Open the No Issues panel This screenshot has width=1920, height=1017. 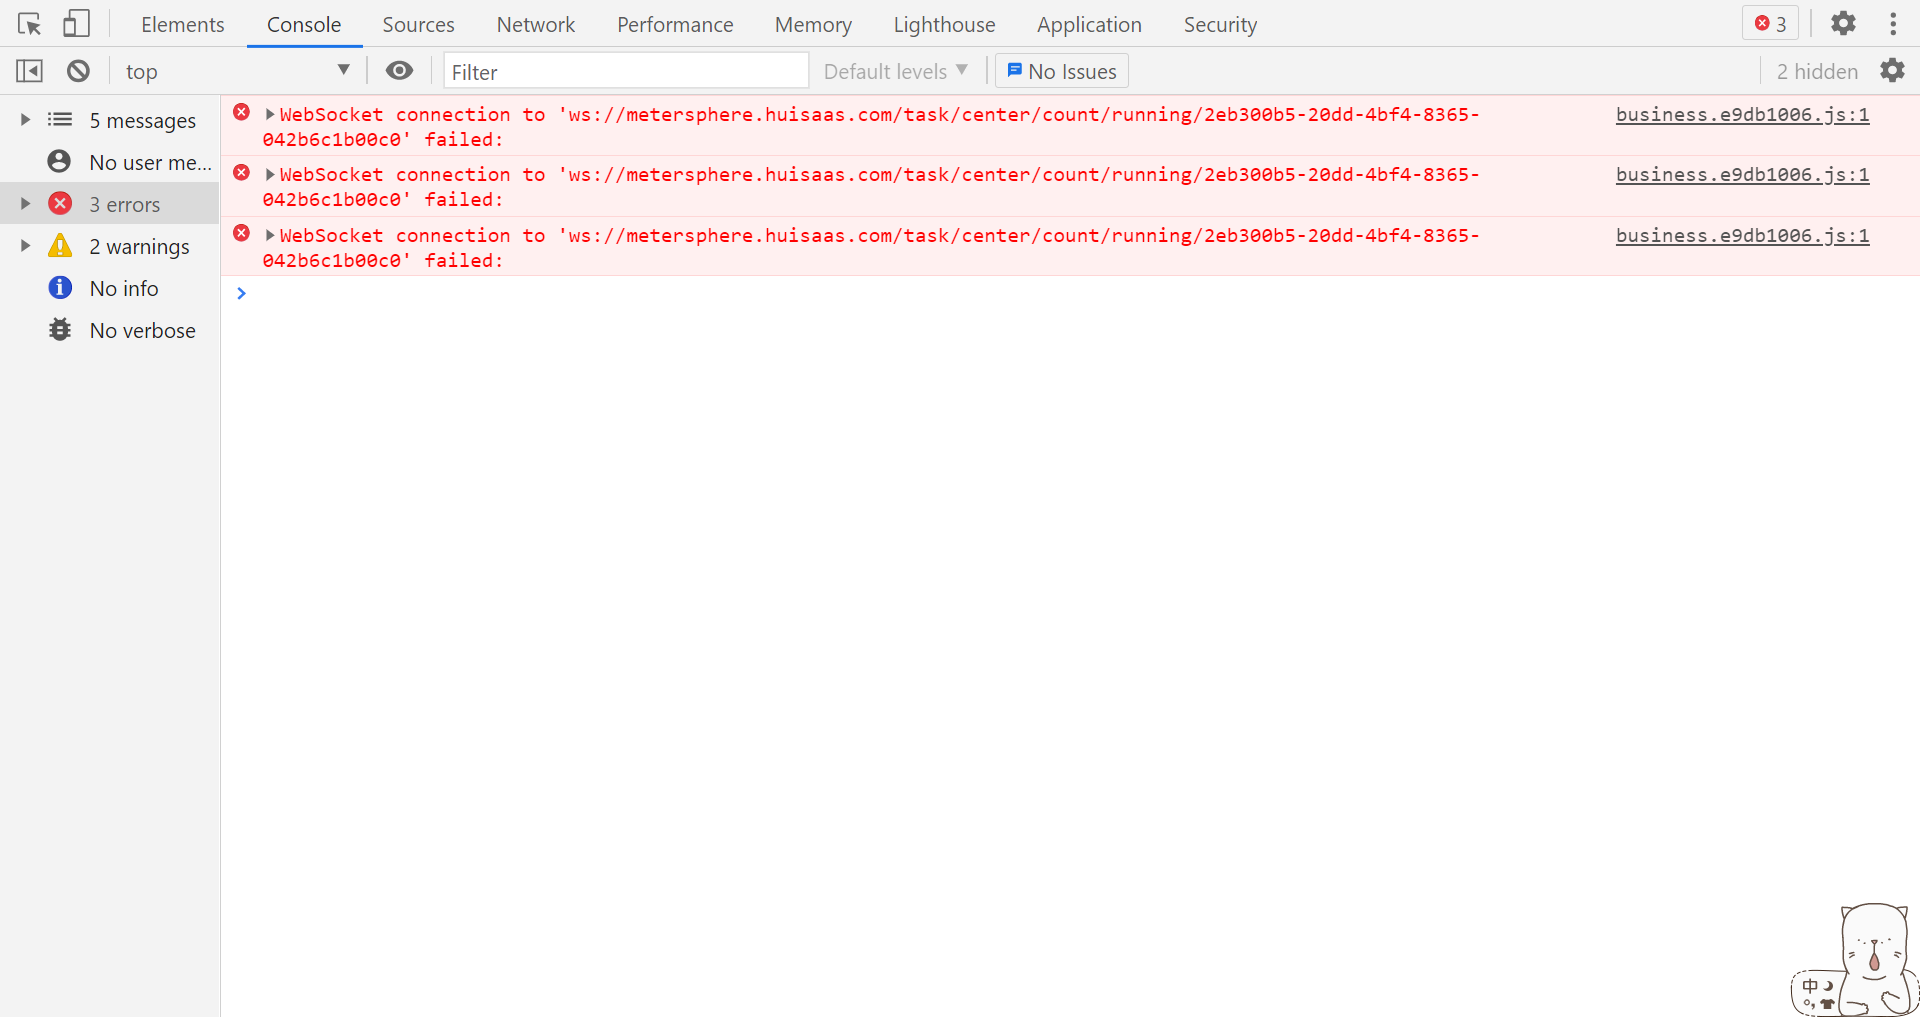click(1060, 70)
